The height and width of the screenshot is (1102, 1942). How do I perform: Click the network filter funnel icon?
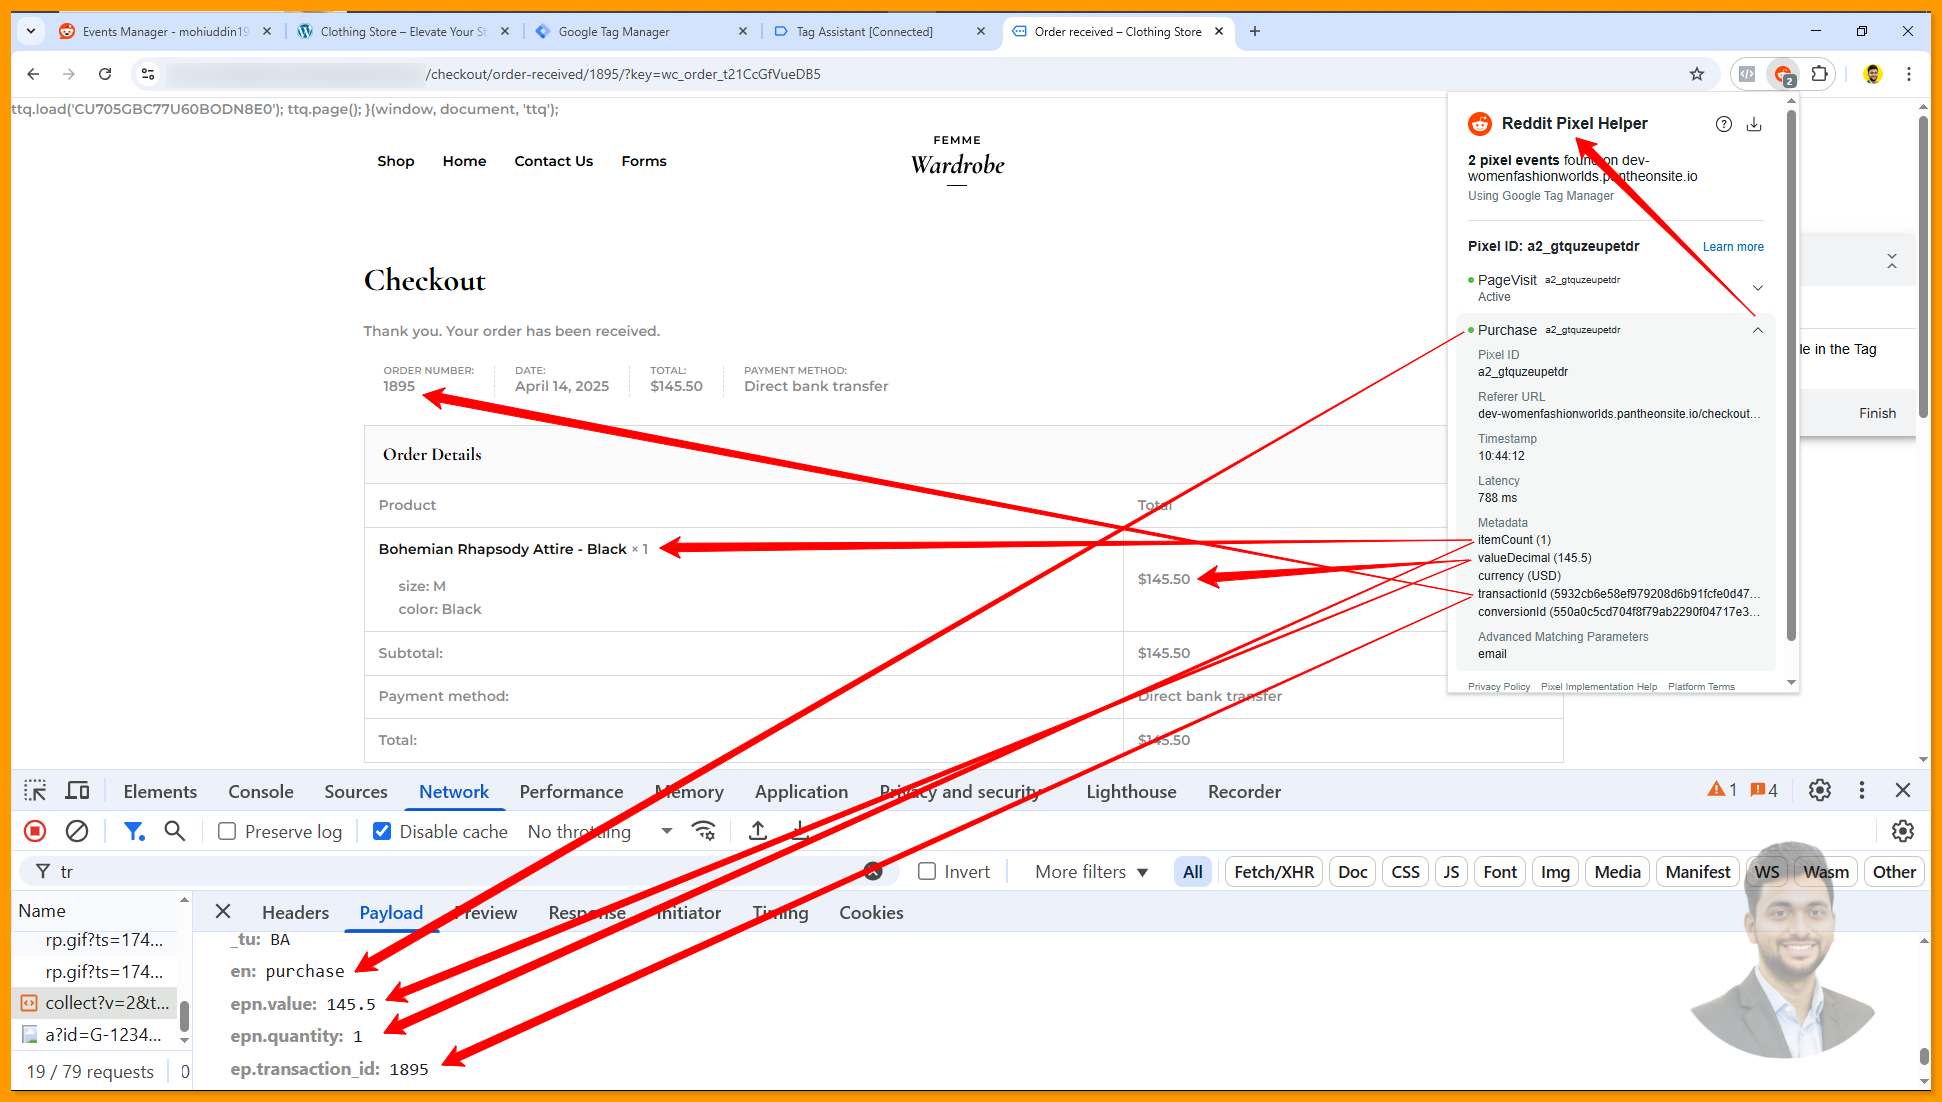(133, 831)
